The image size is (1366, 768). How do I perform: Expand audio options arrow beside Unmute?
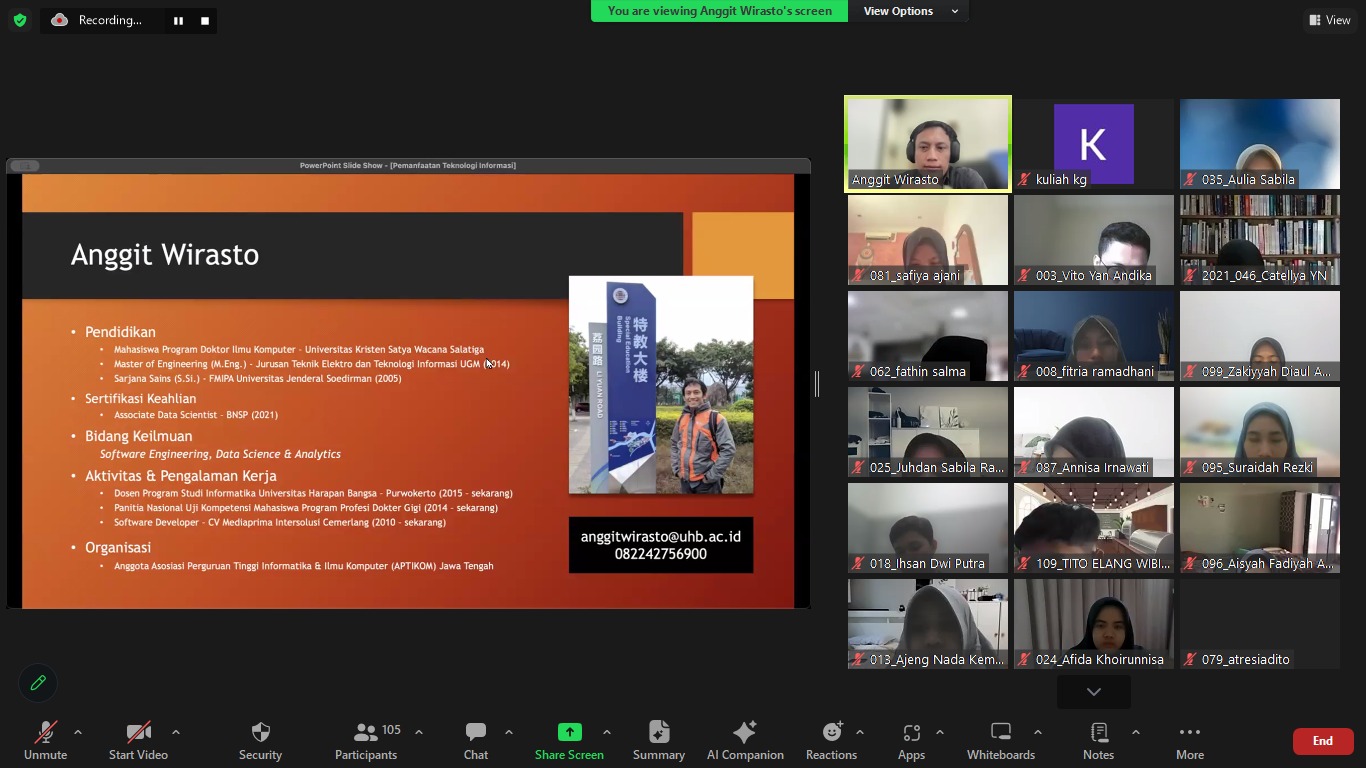point(78,732)
